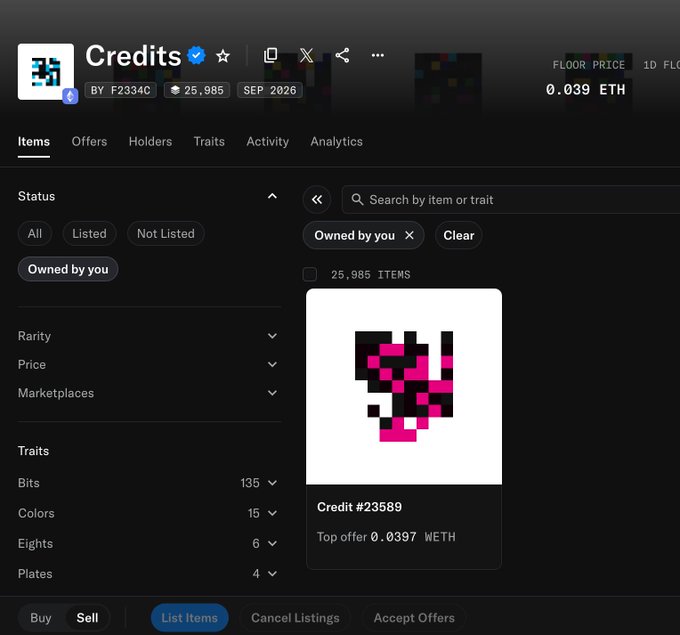
Task: Copy the collection address with the copy icon
Action: click(271, 55)
